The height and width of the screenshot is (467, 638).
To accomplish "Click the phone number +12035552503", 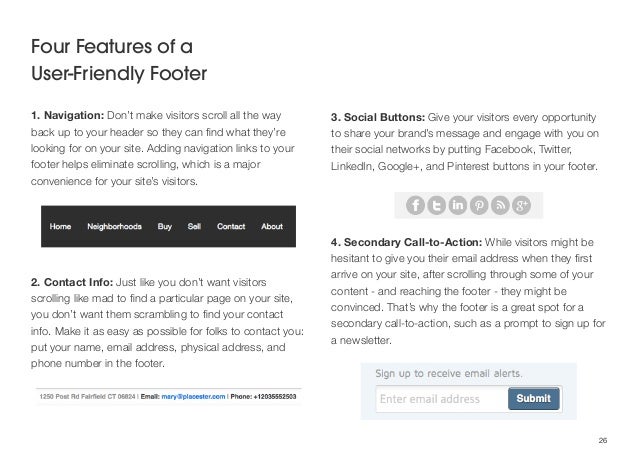I will coord(275,397).
